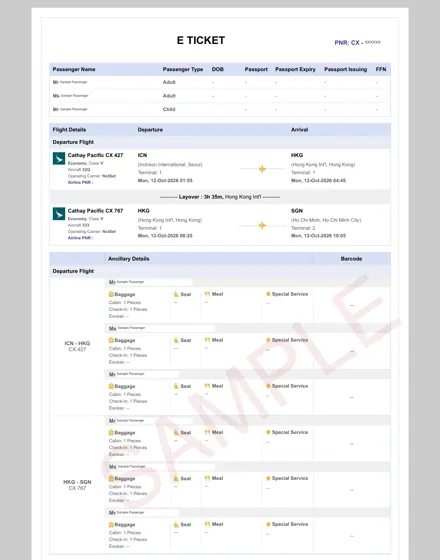This screenshot has width=440, height=560.
Task: Click the Seat icon for Ms passenger on HKG - SGN
Action: pos(176,478)
